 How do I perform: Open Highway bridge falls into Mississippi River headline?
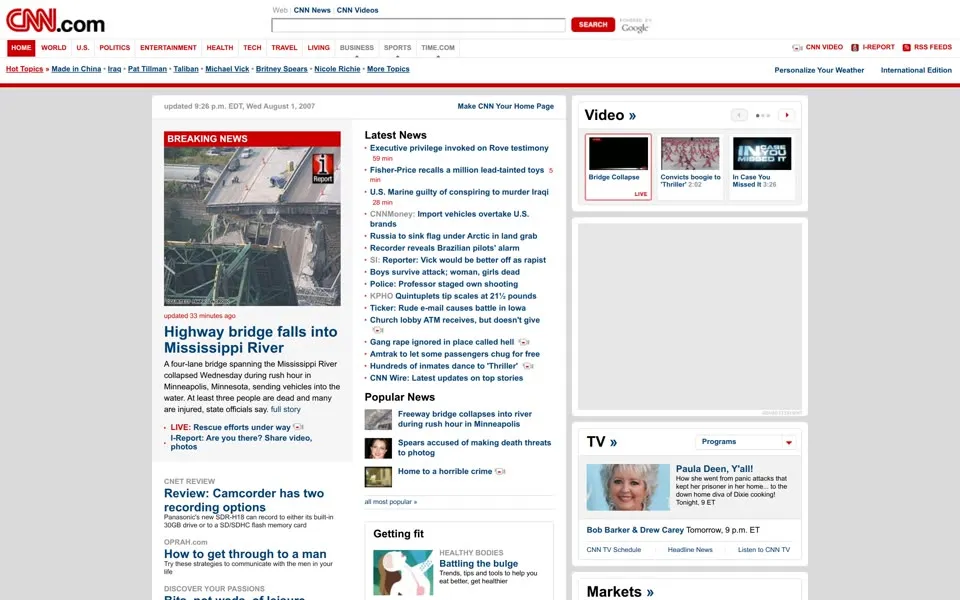(x=250, y=340)
